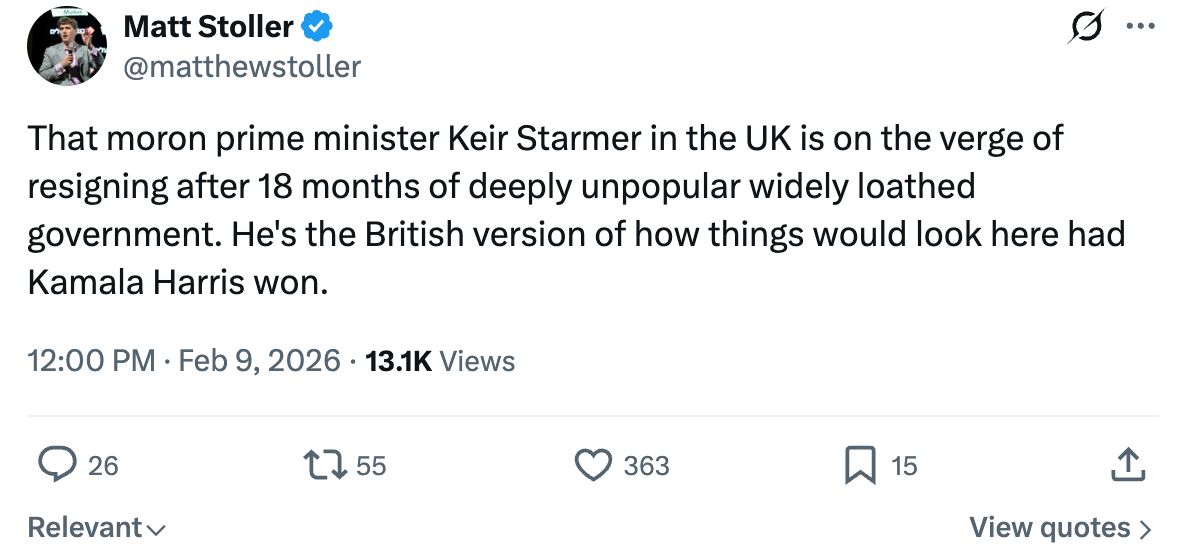Click the repost count of 55
Viewport: 1180px width, 560px height.
click(x=371, y=466)
